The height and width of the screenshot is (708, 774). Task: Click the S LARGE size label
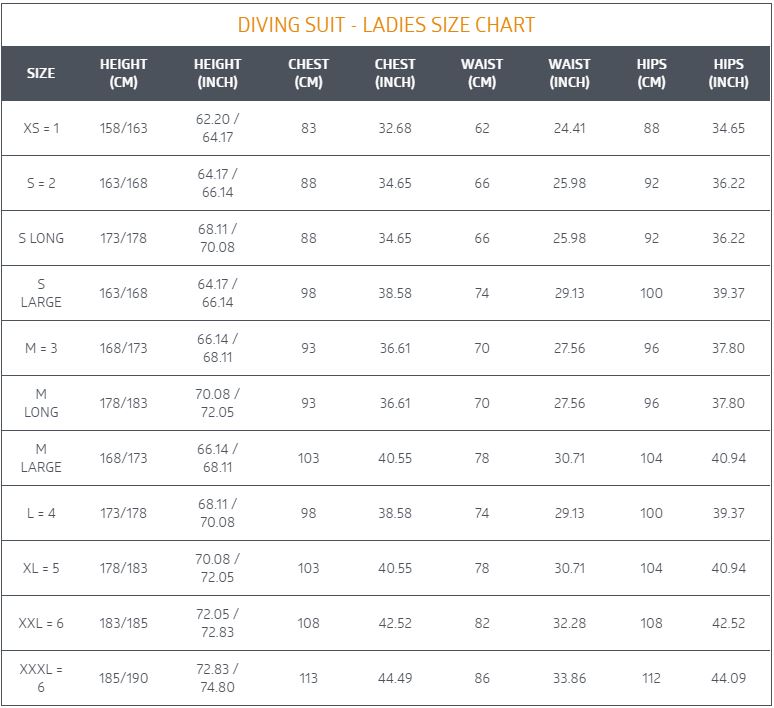(41, 293)
